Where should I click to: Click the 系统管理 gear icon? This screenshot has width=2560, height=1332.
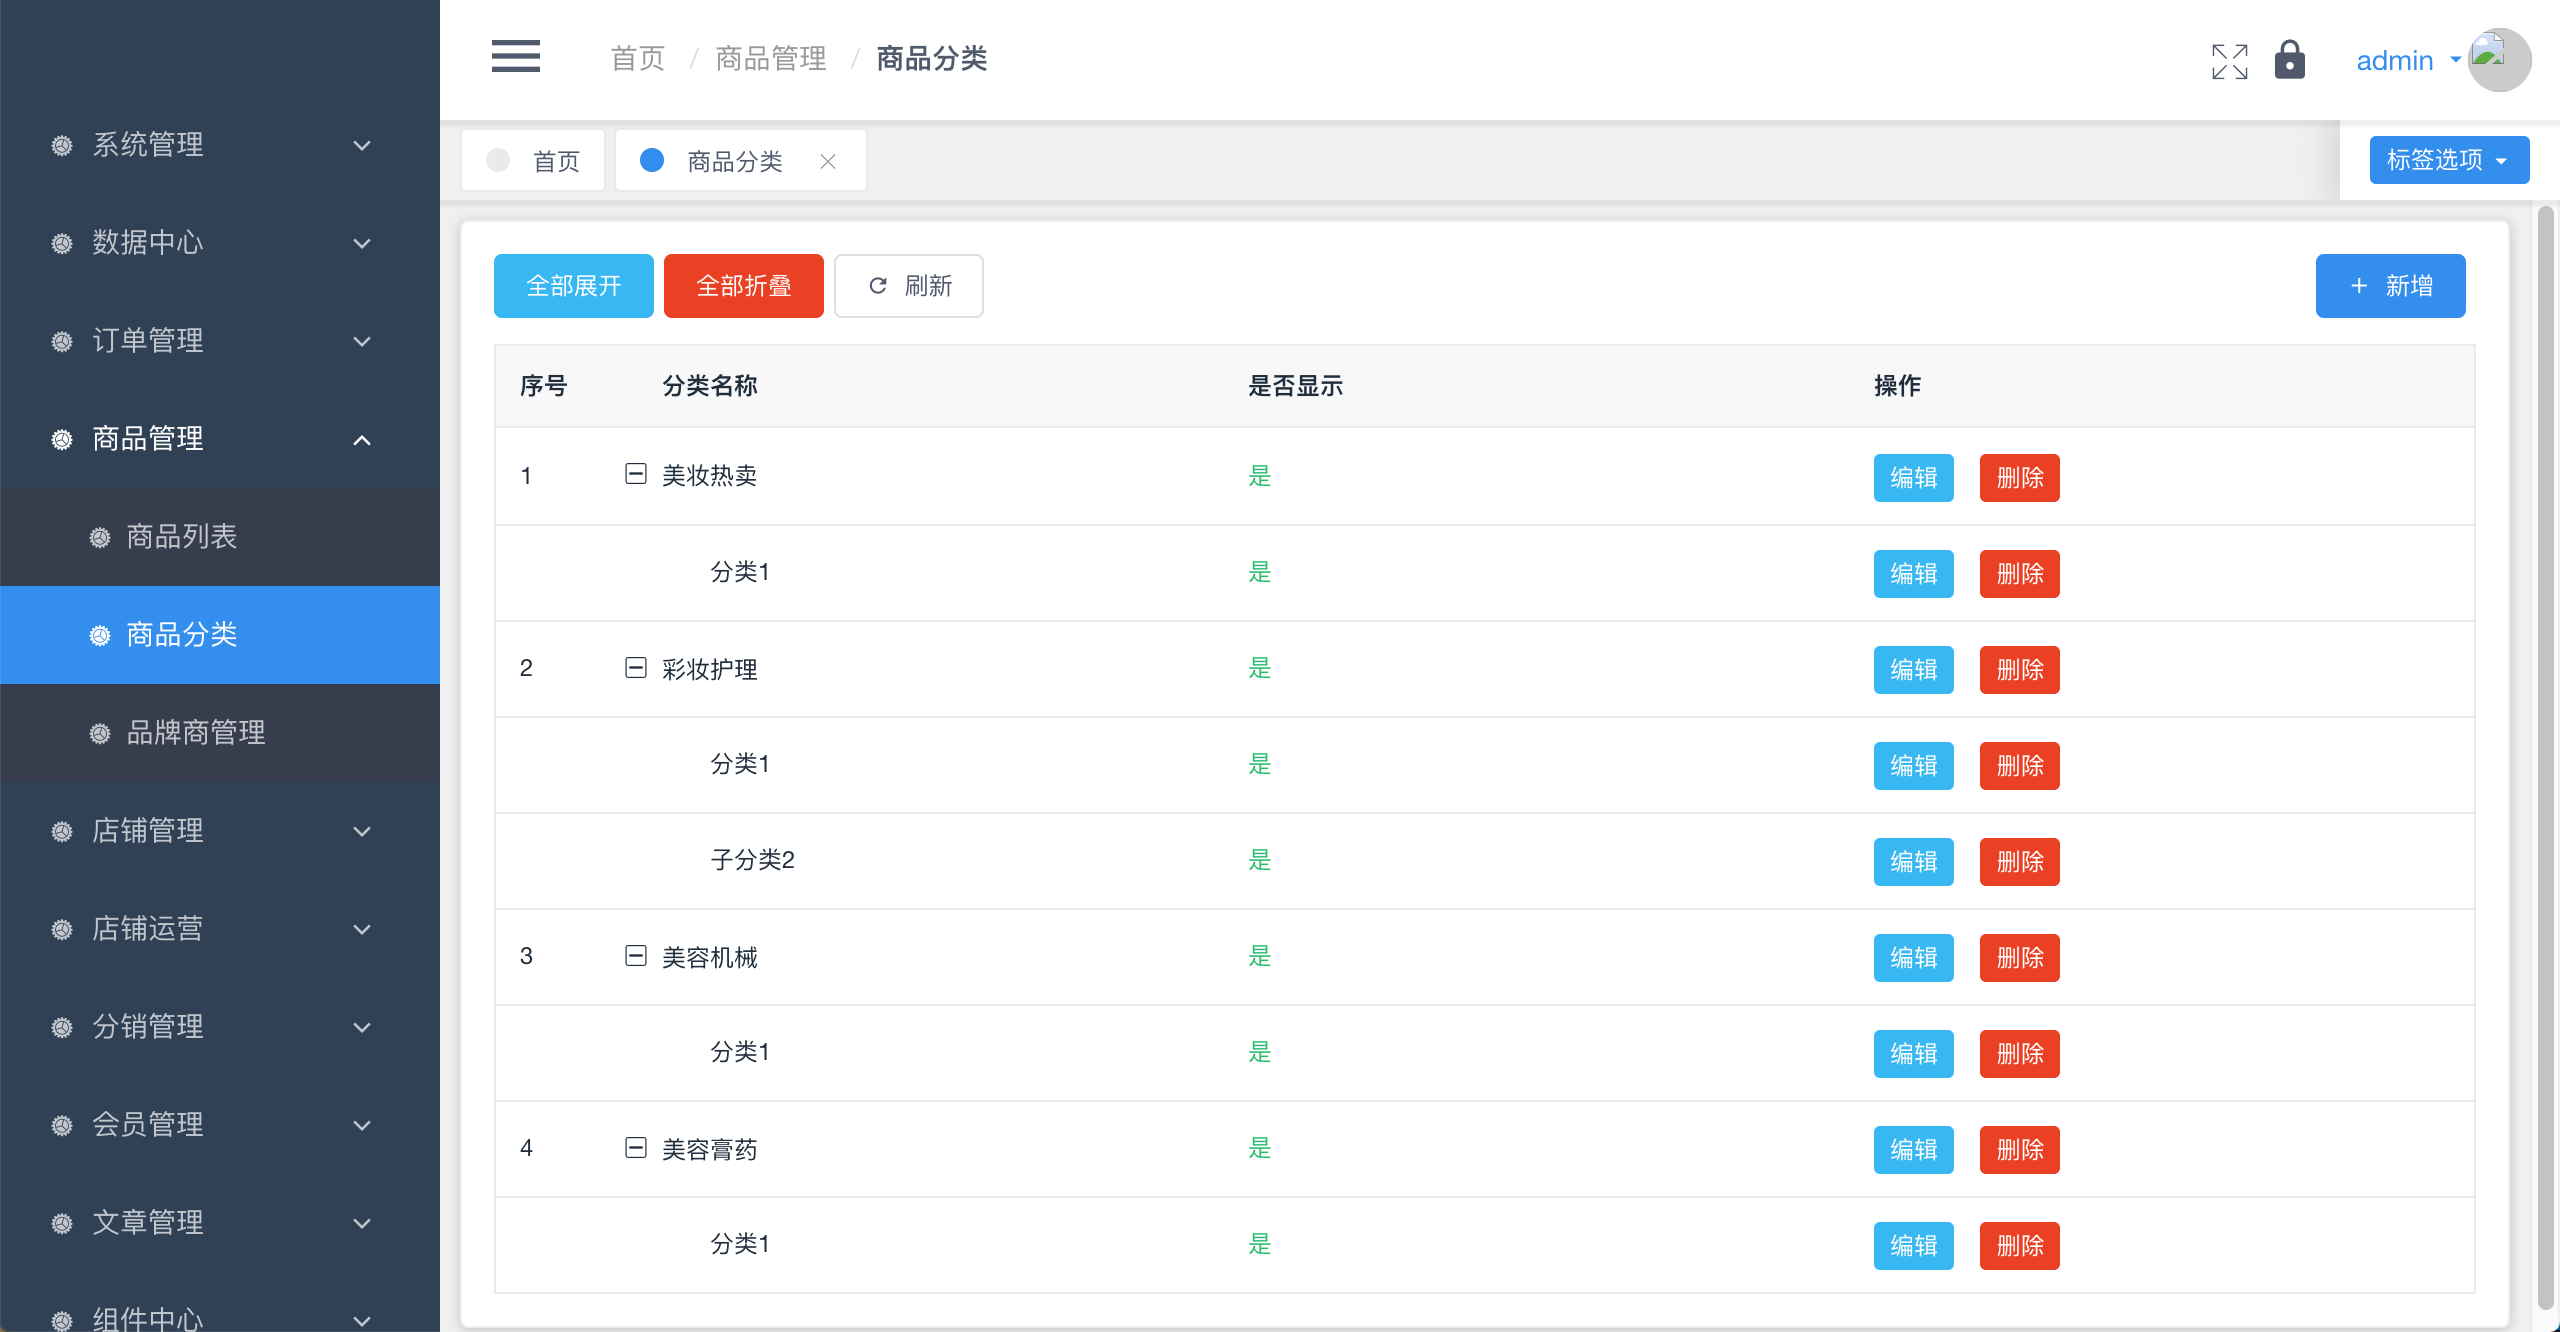pyautogui.click(x=62, y=145)
